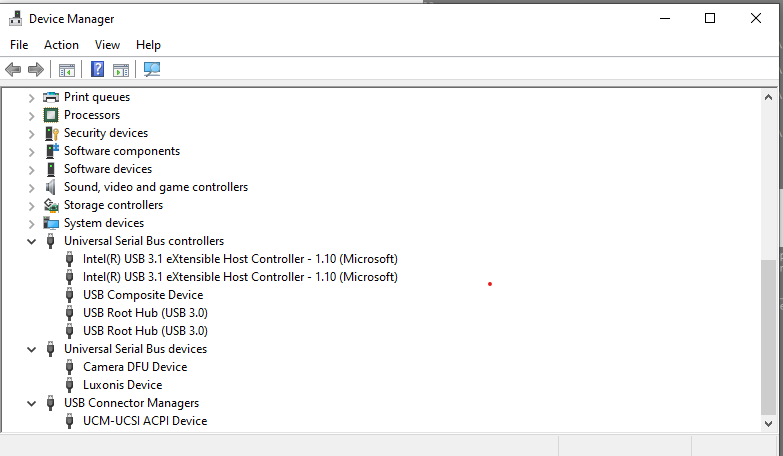
Task: Expand Sound, video and game controllers
Action: tap(31, 187)
